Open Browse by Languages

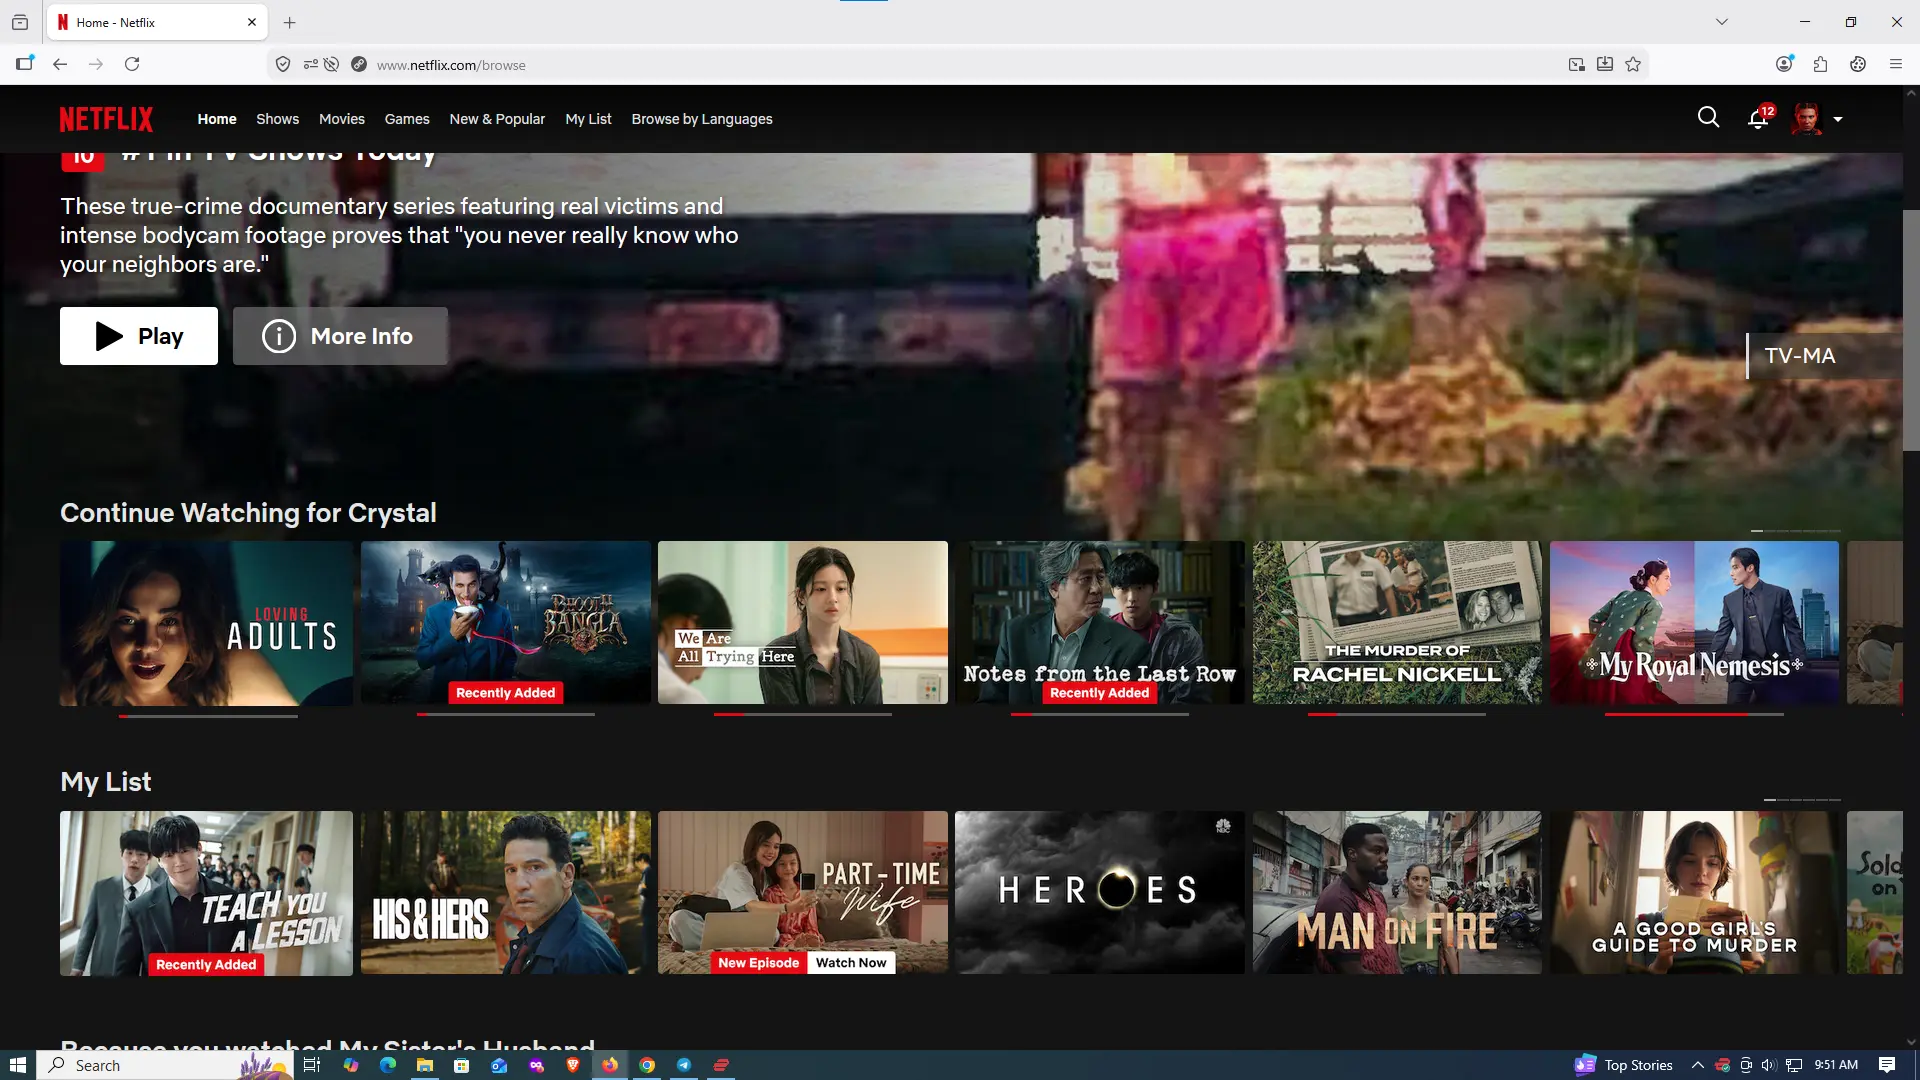click(702, 119)
